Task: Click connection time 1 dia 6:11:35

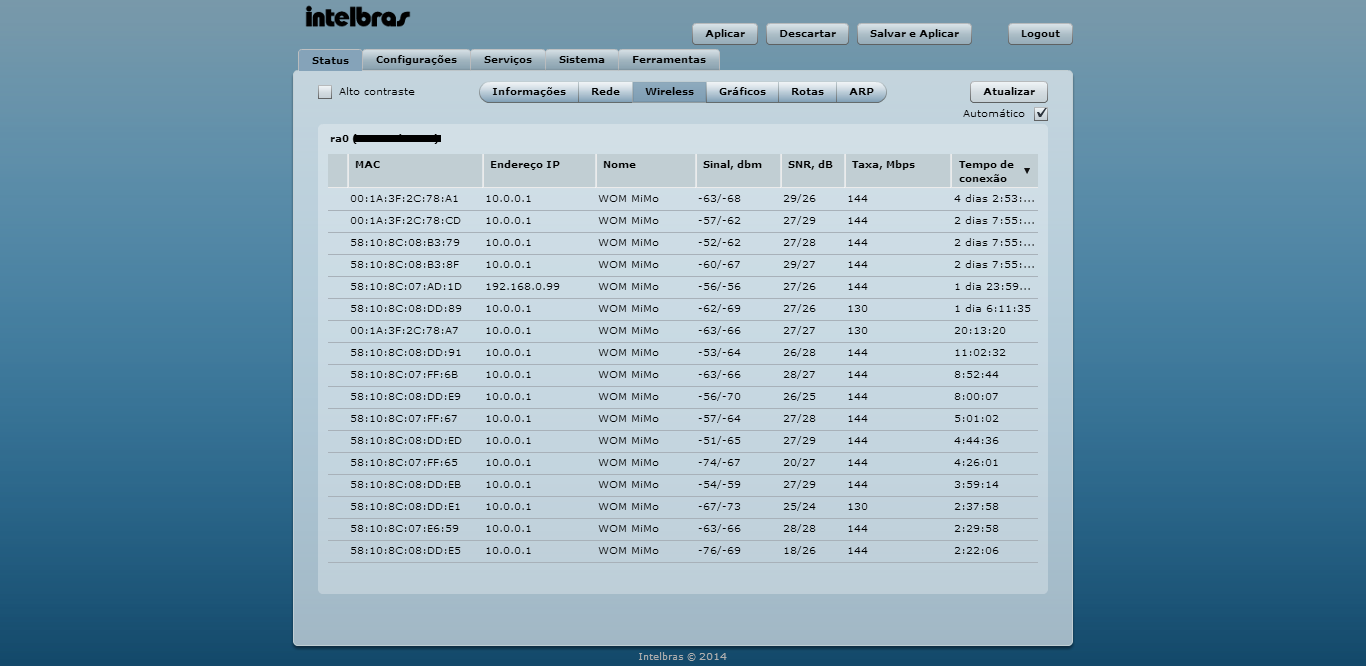Action: pyautogui.click(x=992, y=309)
